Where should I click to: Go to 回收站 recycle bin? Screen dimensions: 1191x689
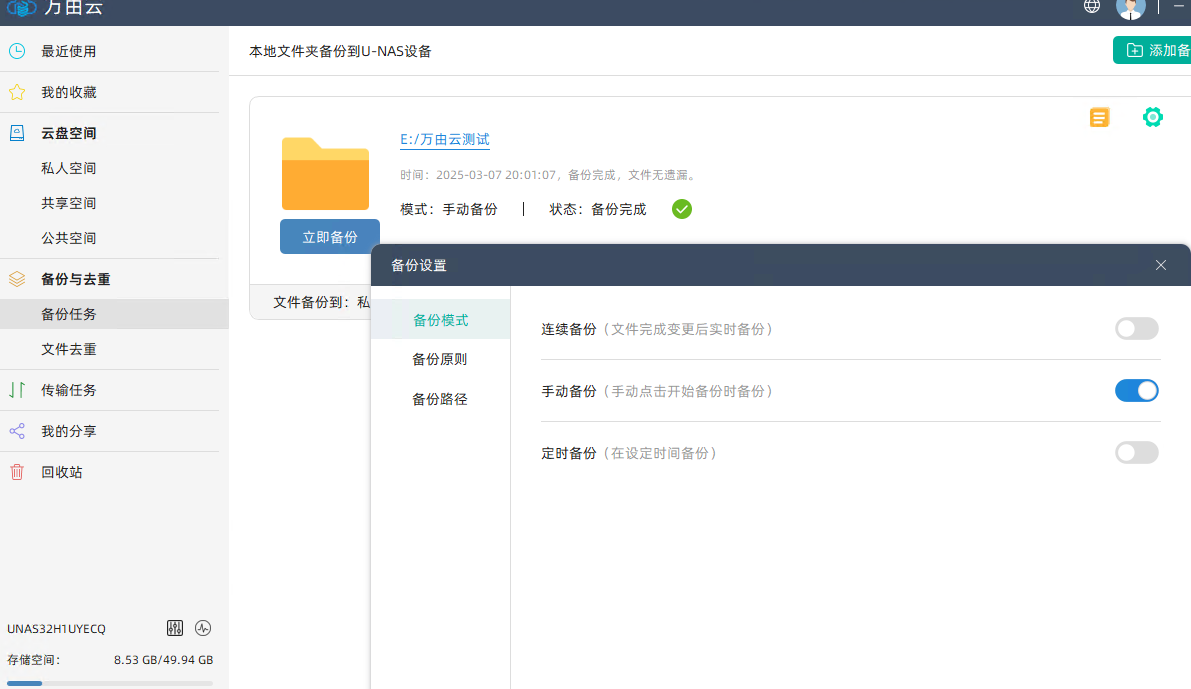pos(61,472)
